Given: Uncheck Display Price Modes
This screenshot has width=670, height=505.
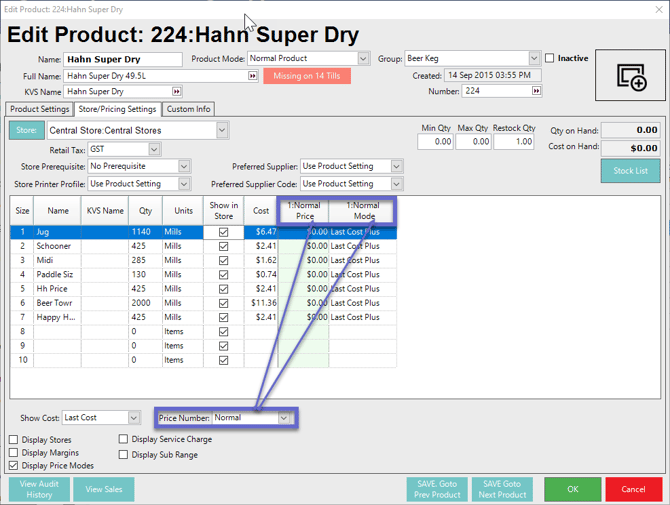Looking at the screenshot, I should pos(14,466).
